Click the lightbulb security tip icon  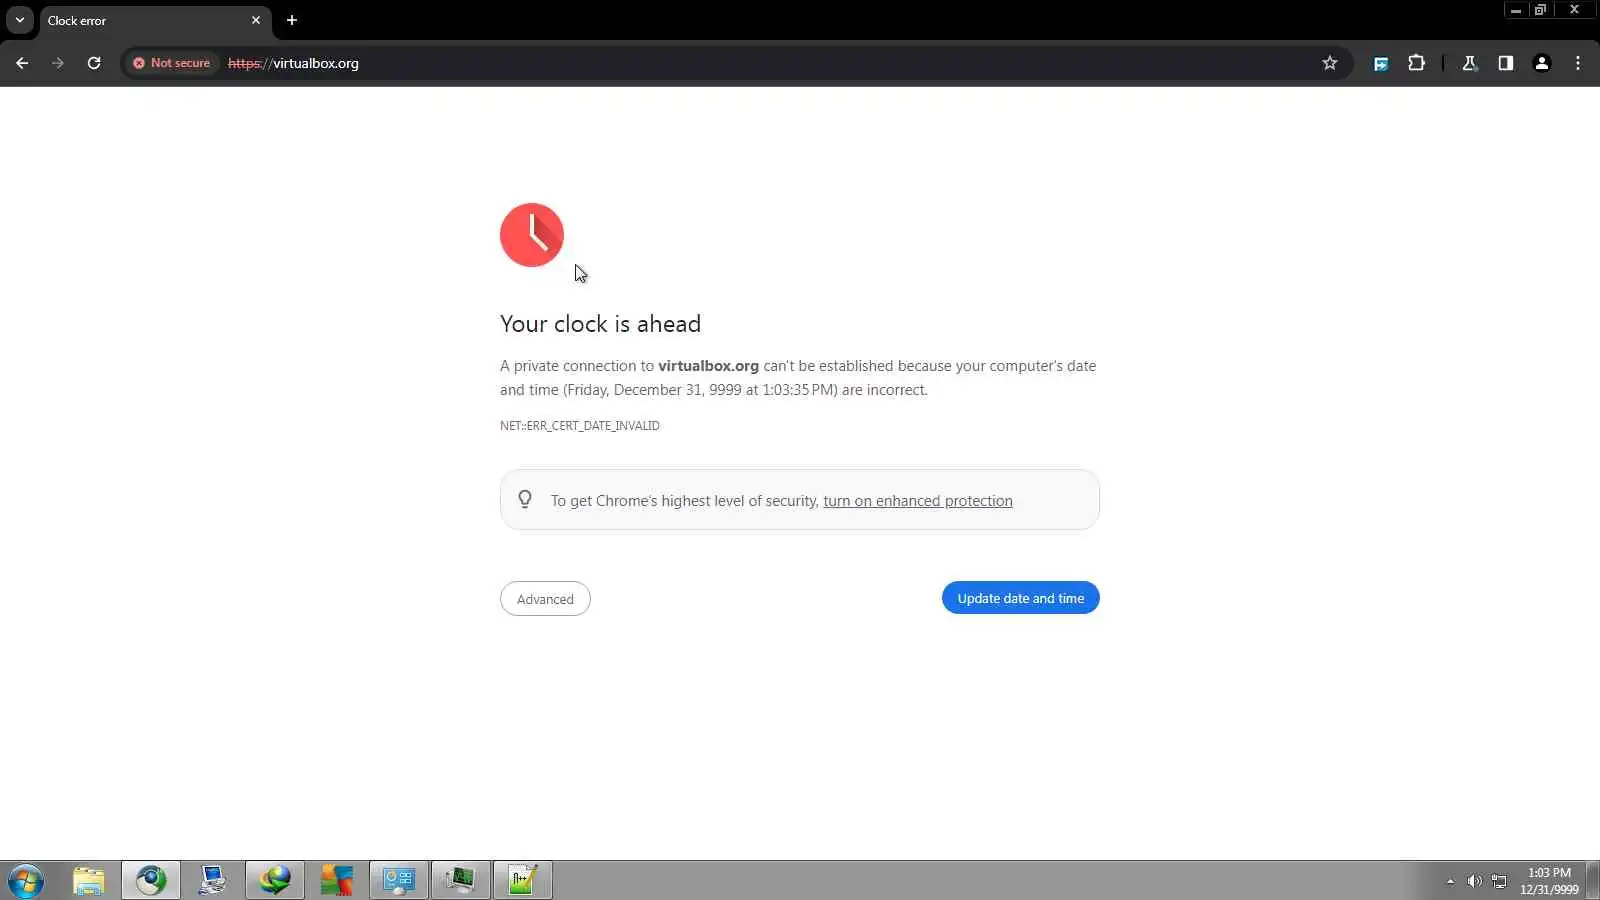[x=525, y=499]
